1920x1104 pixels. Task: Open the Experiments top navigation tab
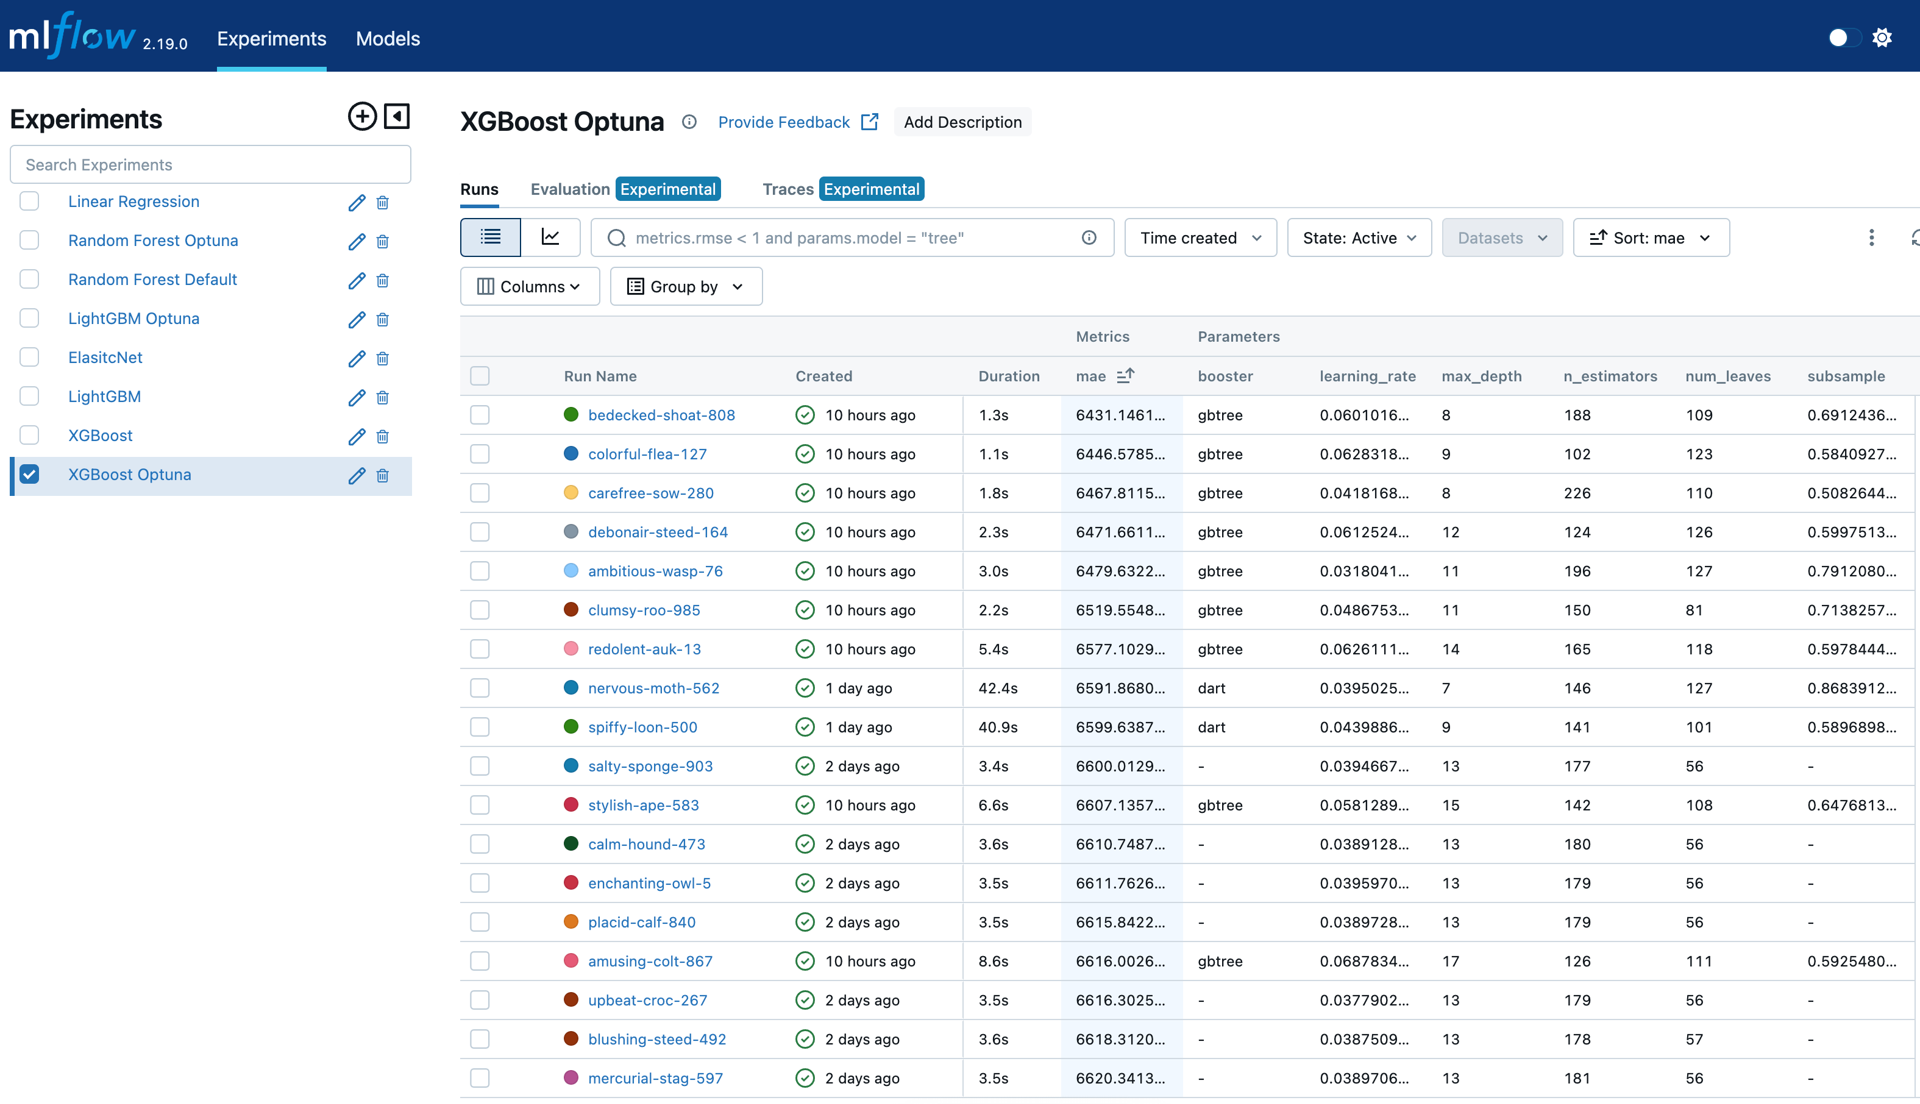tap(271, 38)
